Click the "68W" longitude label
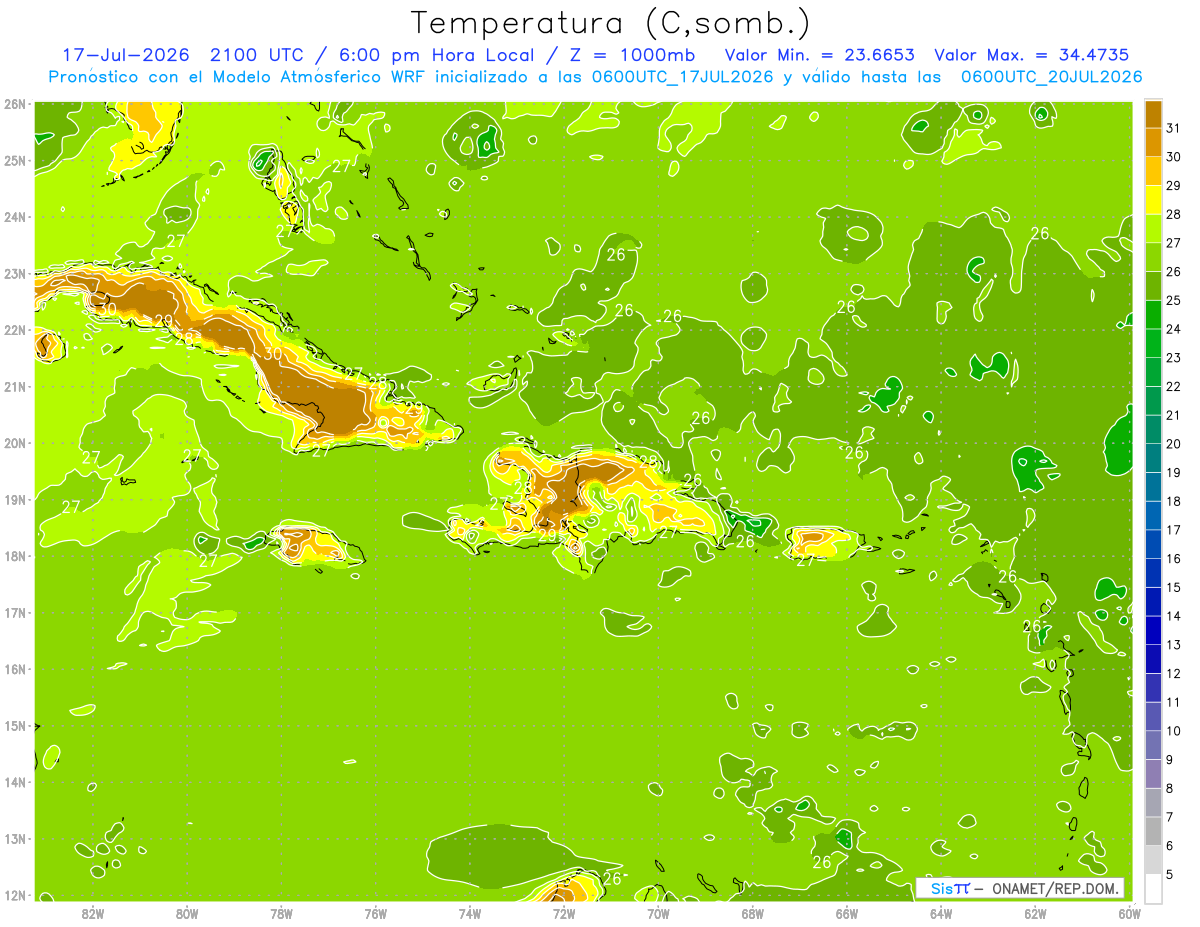Screen dimensions: 1200x927 coord(753,912)
